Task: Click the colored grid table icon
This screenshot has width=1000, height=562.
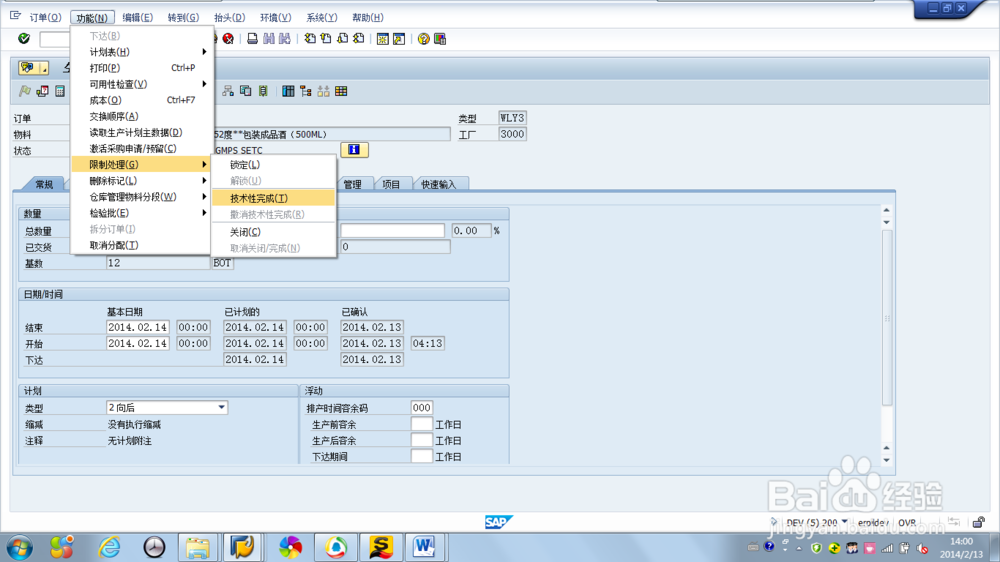Action: (x=341, y=91)
